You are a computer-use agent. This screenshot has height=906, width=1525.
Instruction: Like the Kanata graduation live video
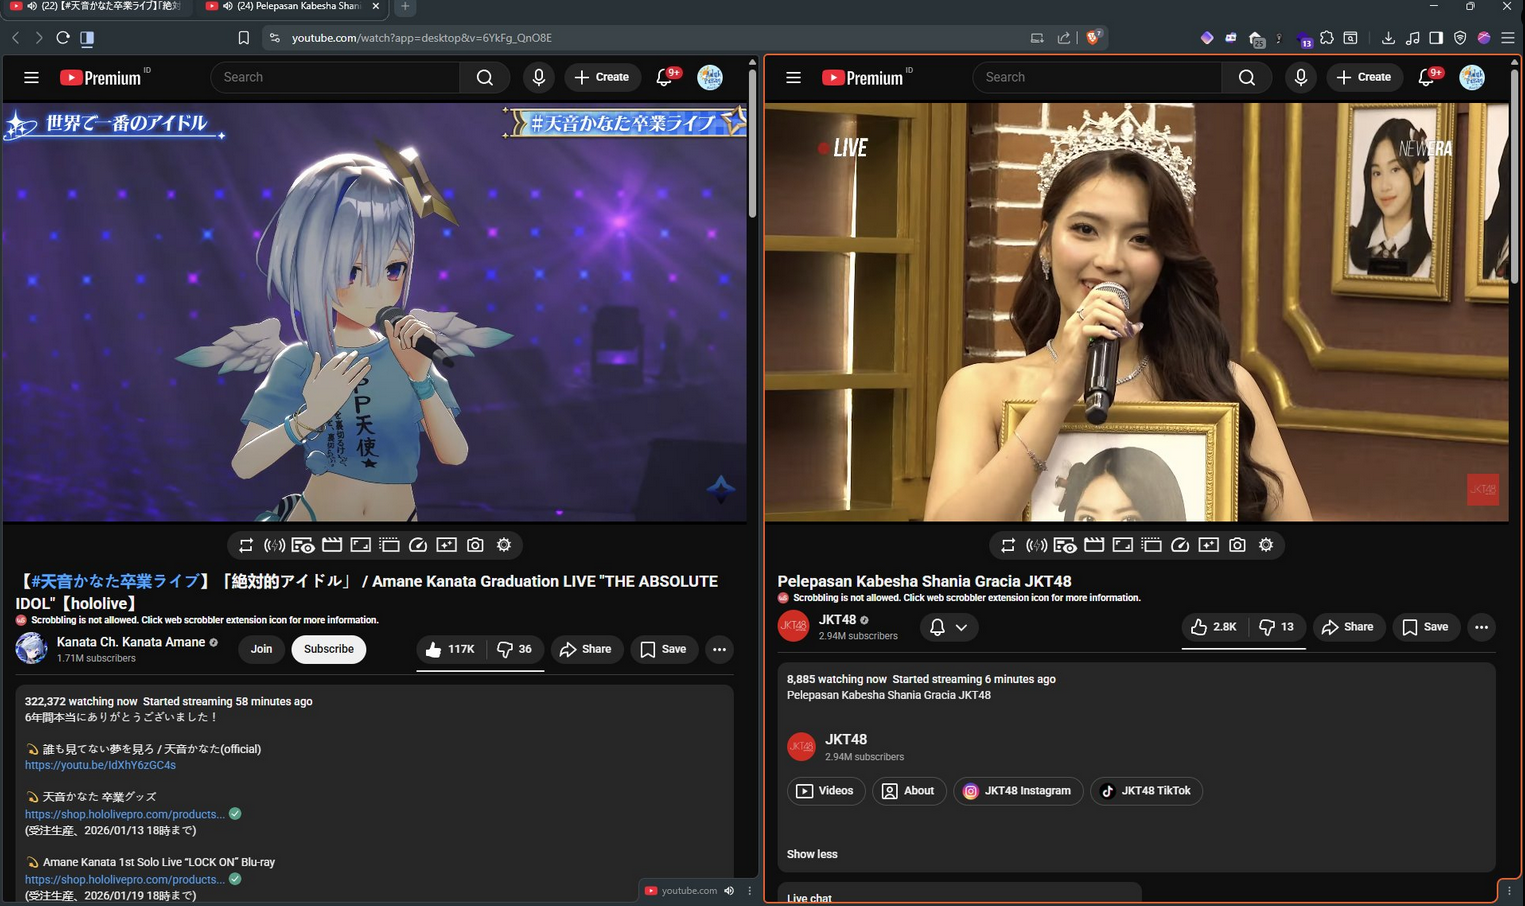click(x=451, y=649)
